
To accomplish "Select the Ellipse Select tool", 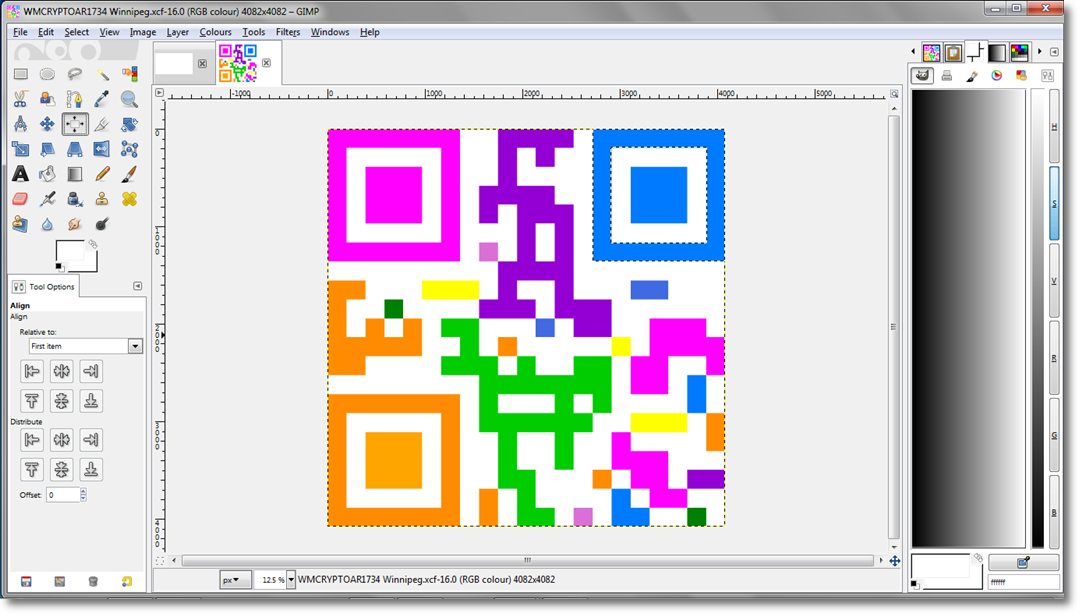I will tap(47, 74).
